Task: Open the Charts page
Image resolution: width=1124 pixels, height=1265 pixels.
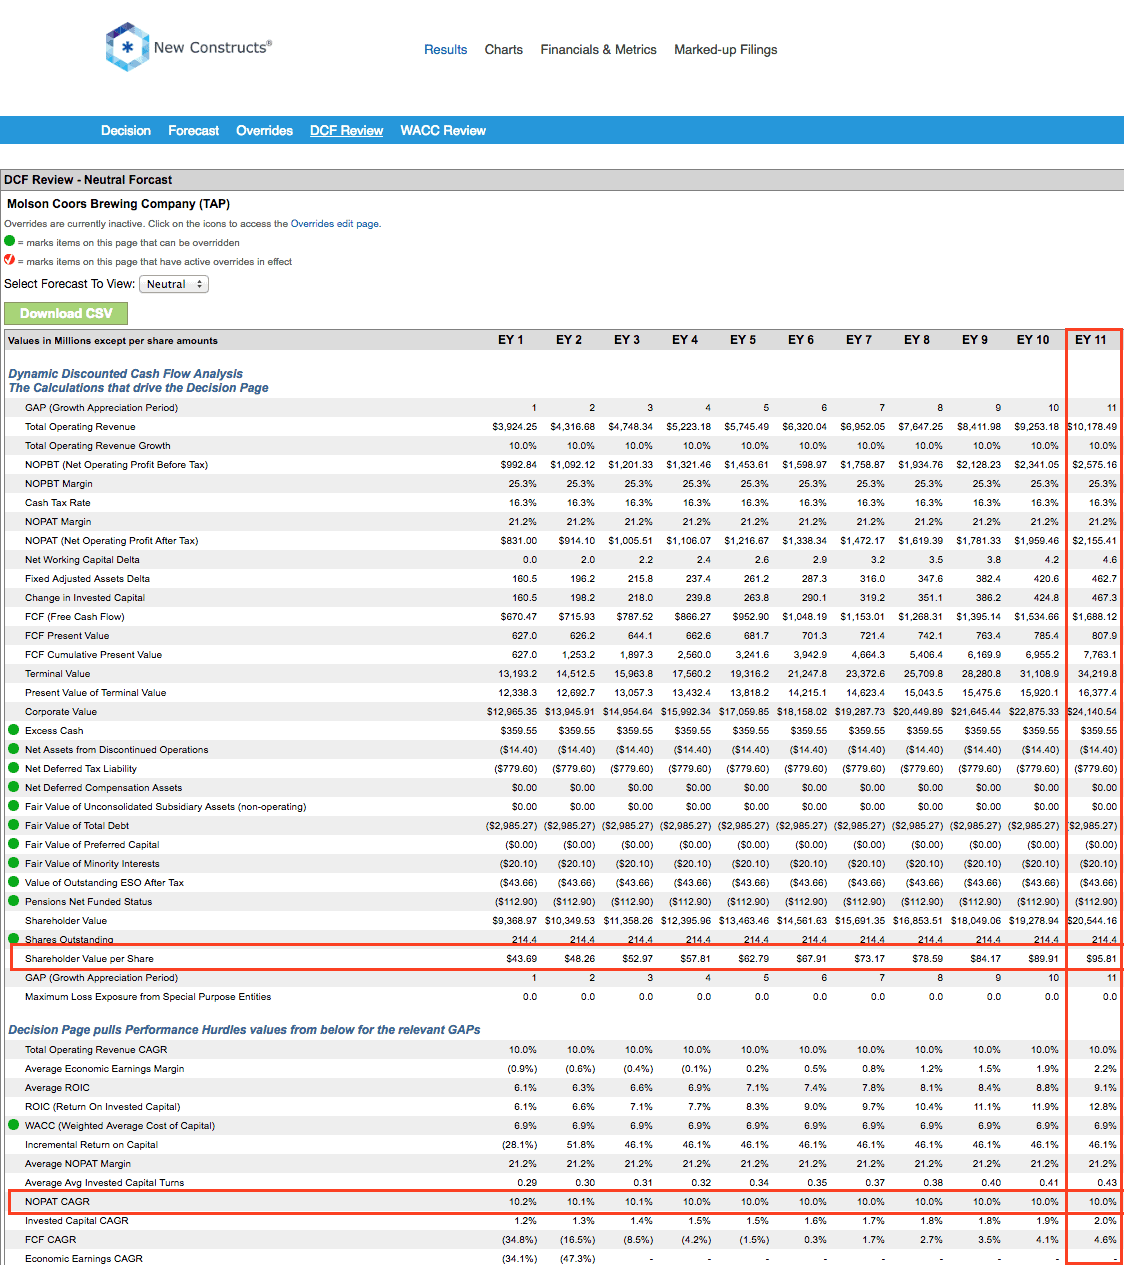Action: [504, 49]
